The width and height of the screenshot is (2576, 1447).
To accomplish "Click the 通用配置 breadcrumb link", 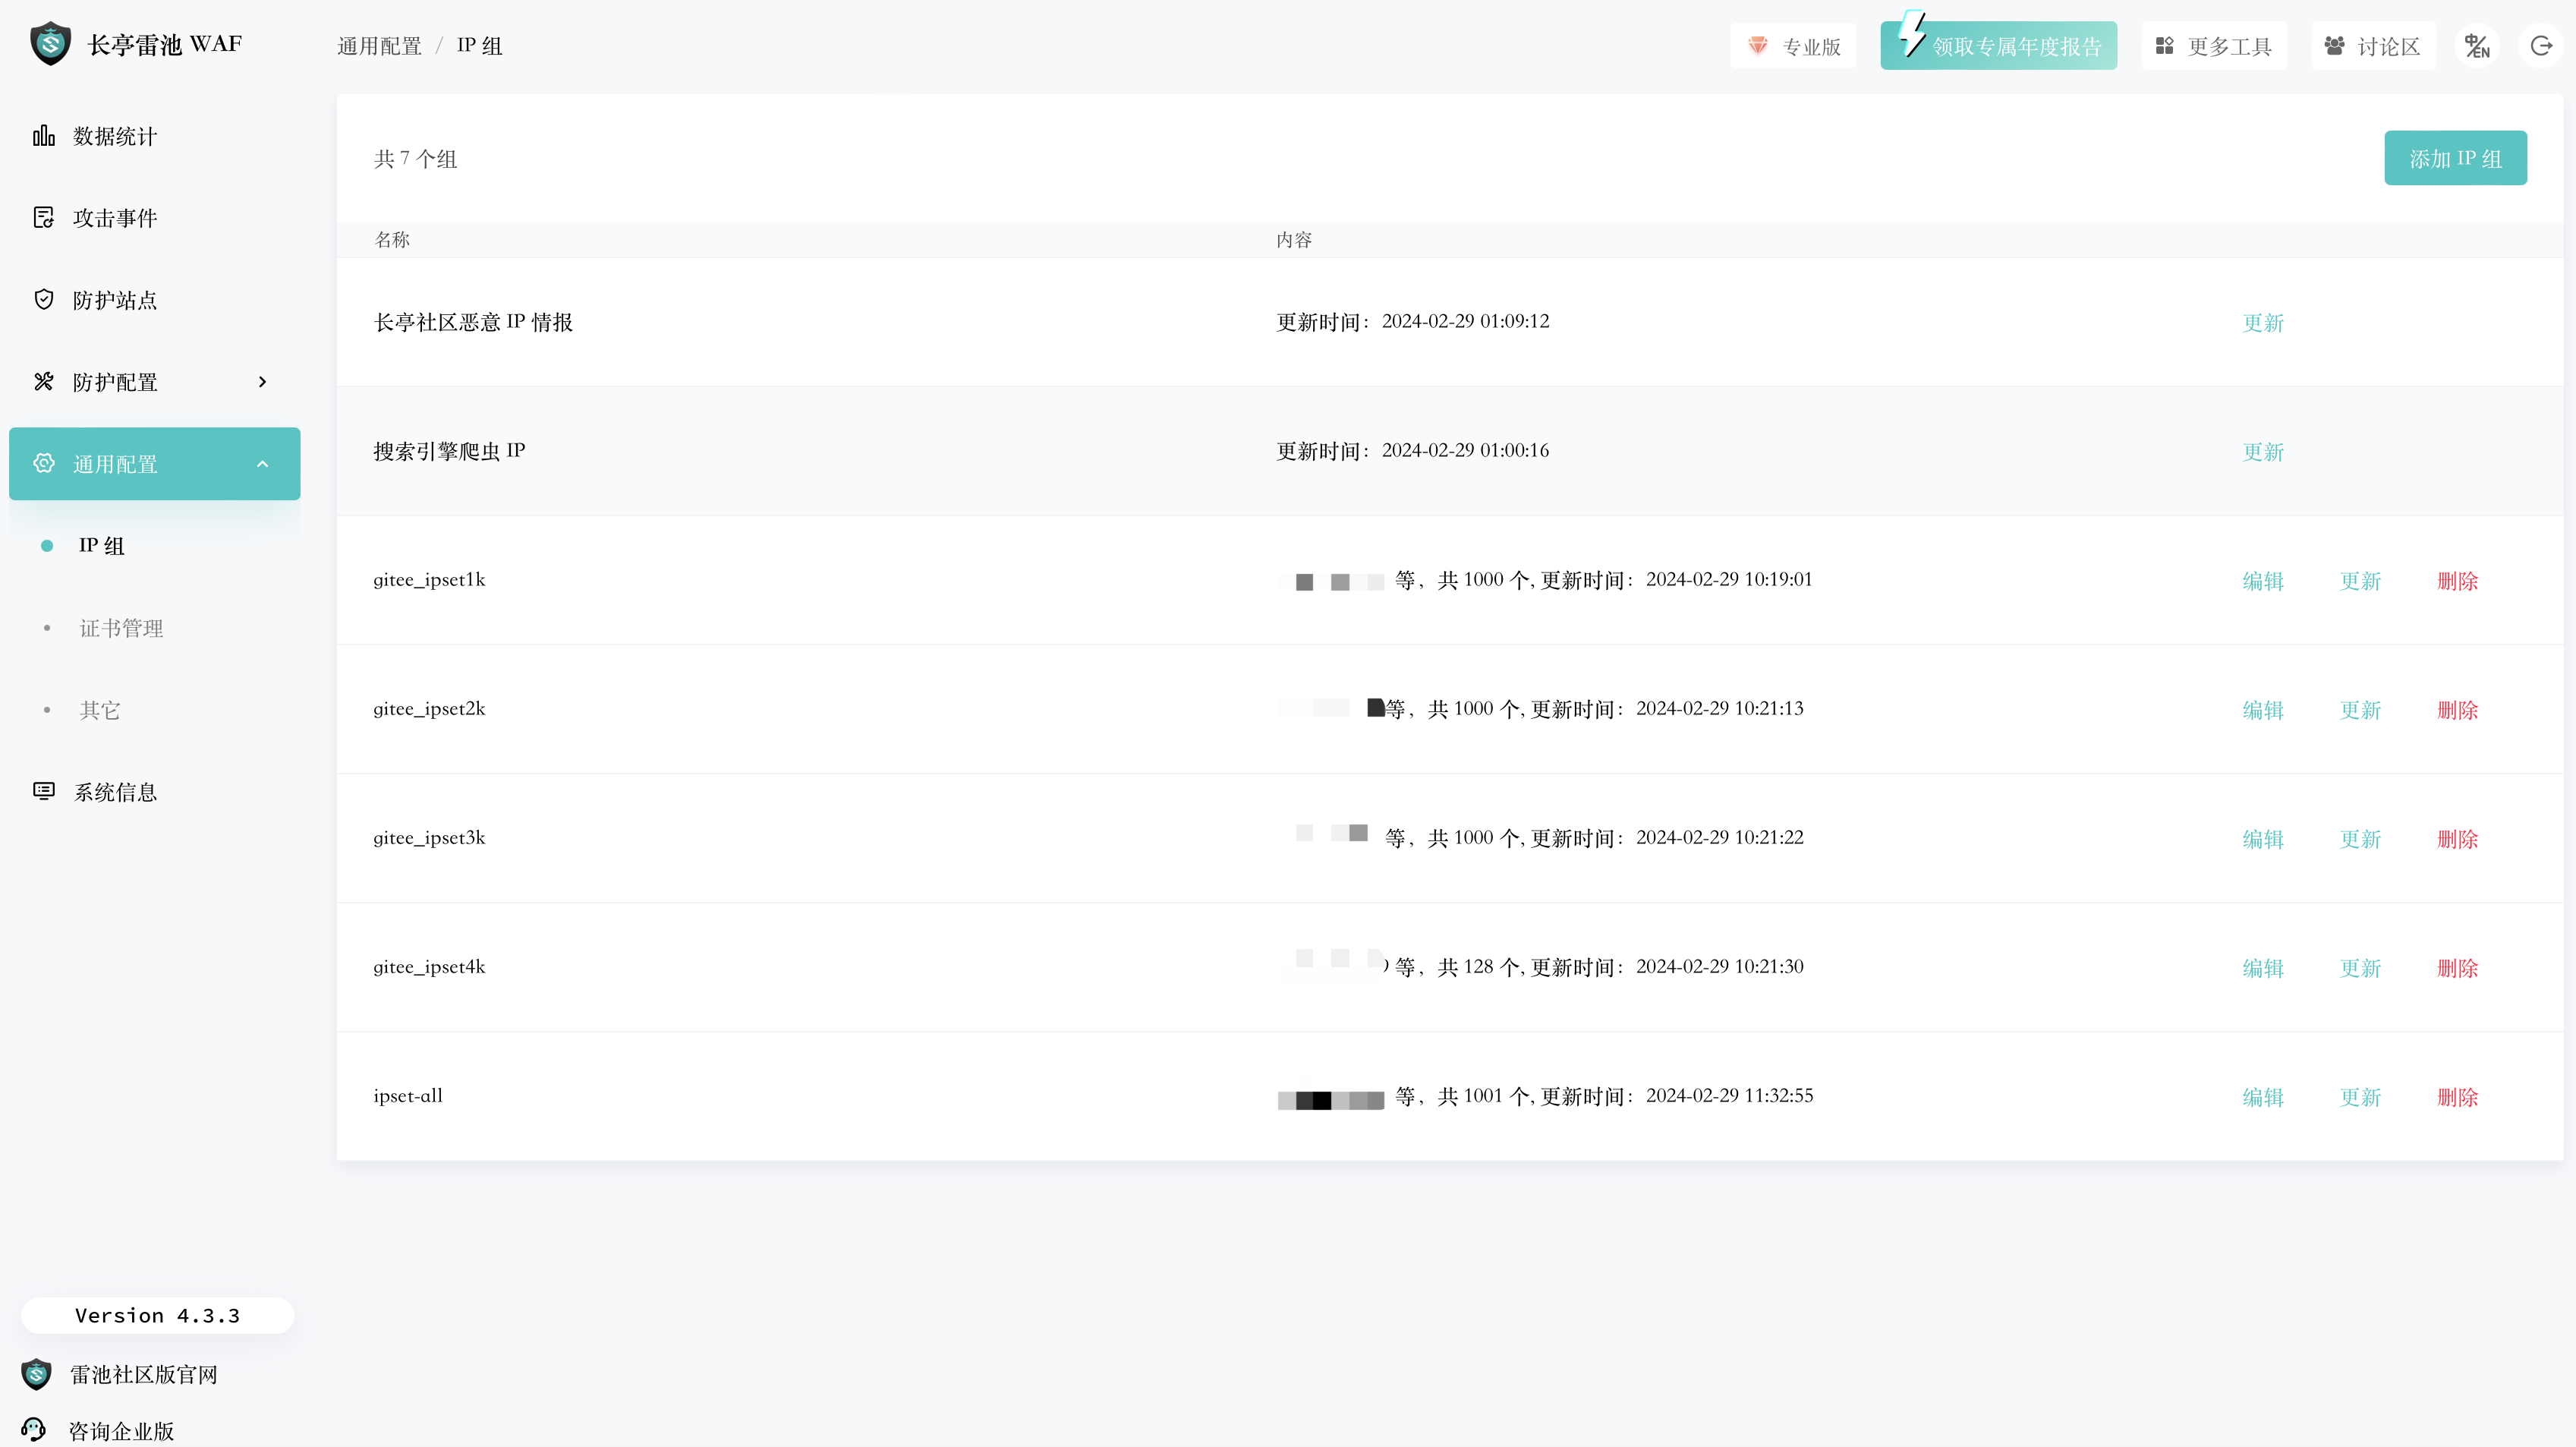I will point(379,46).
